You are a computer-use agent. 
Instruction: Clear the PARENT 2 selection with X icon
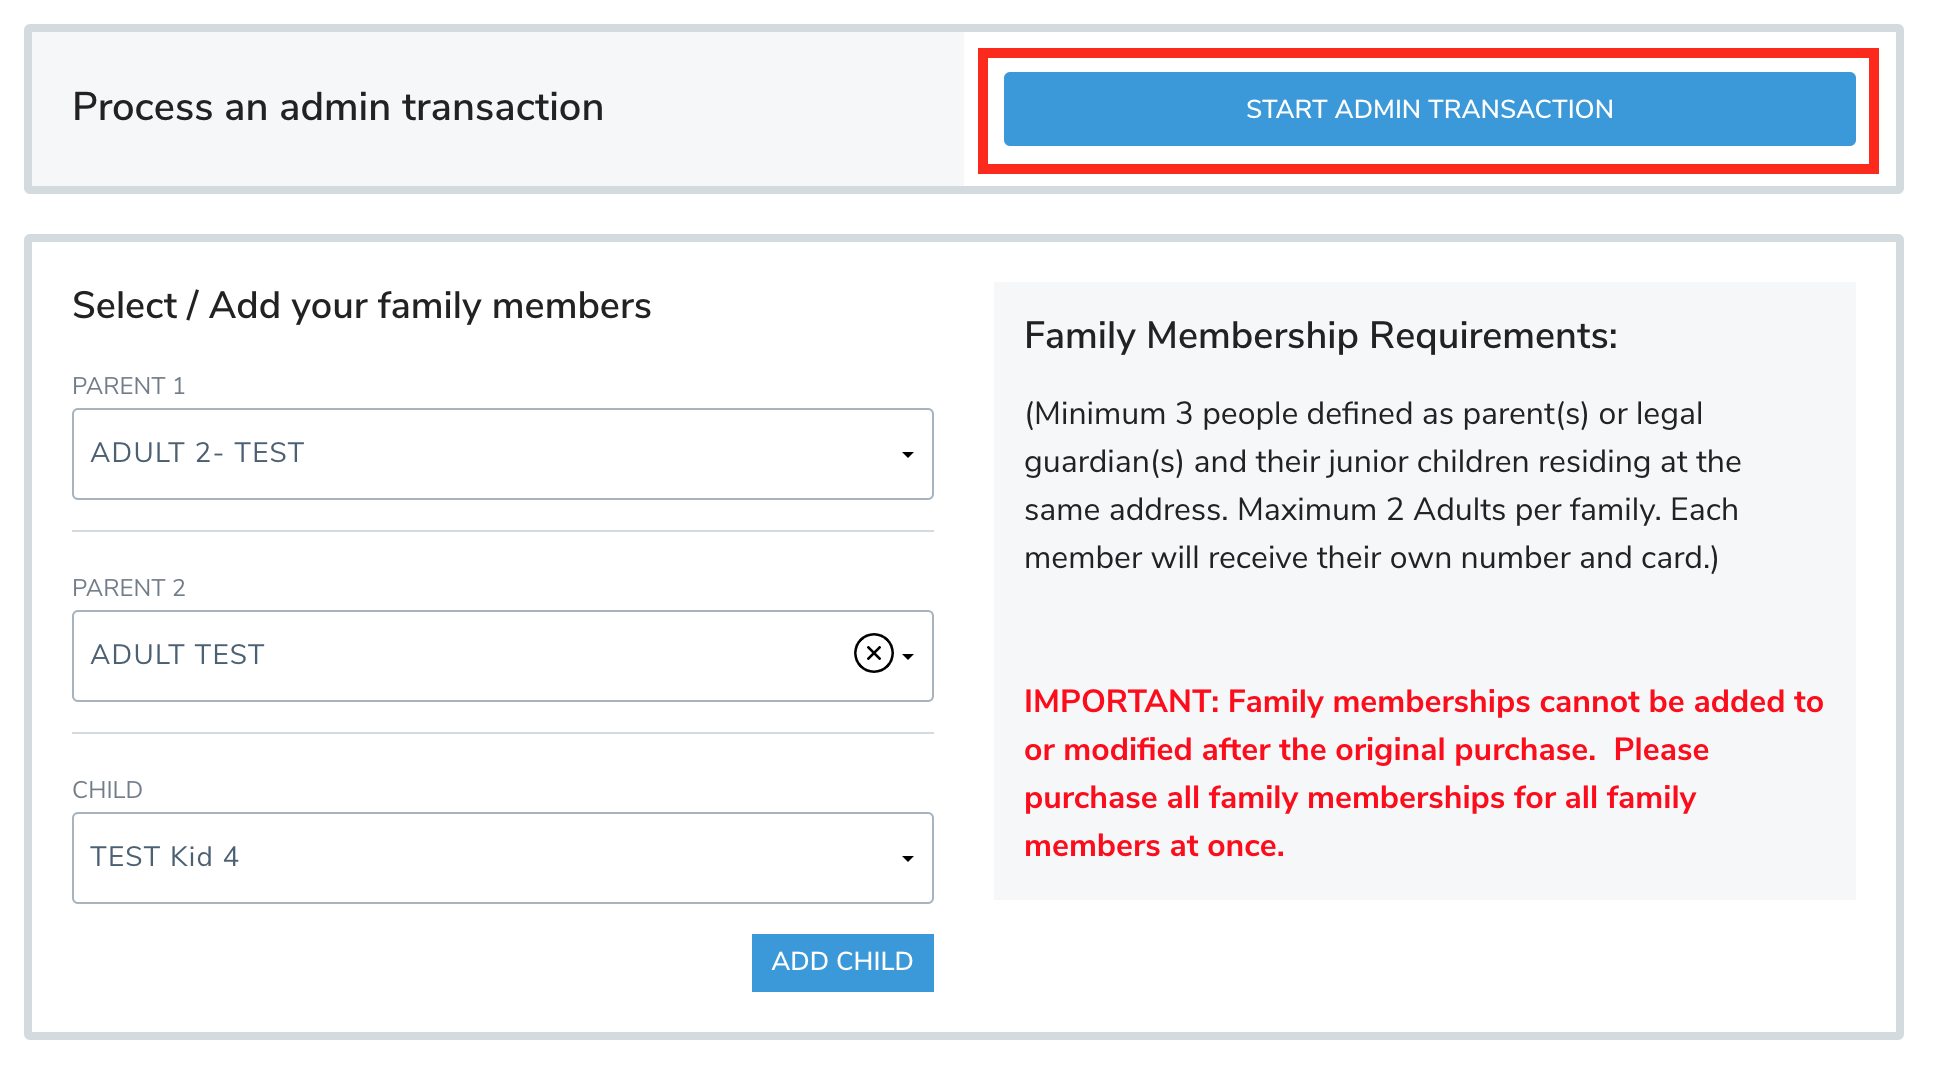[x=873, y=654]
